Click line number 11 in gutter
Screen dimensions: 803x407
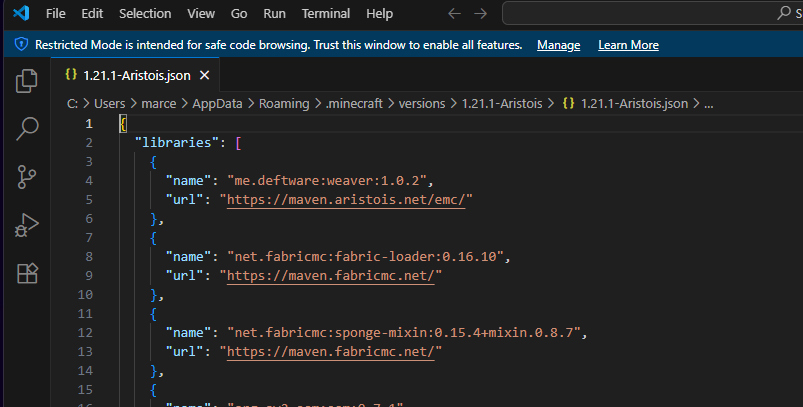coord(86,314)
